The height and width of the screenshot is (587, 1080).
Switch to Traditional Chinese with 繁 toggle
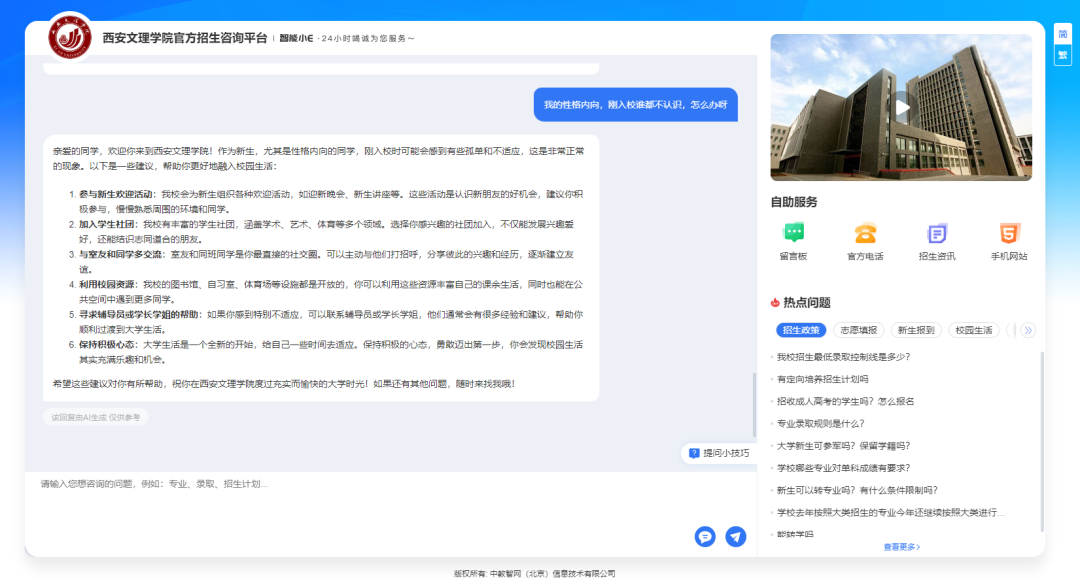tap(1062, 55)
